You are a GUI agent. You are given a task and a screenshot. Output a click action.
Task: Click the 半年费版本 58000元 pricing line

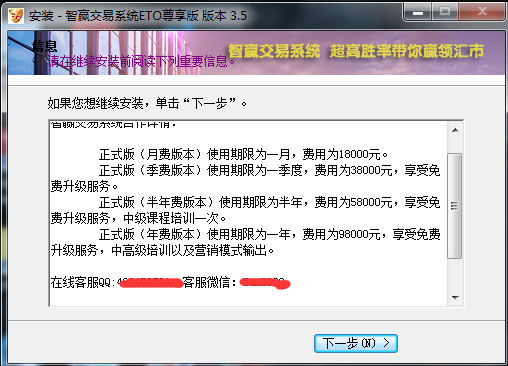[245, 210]
